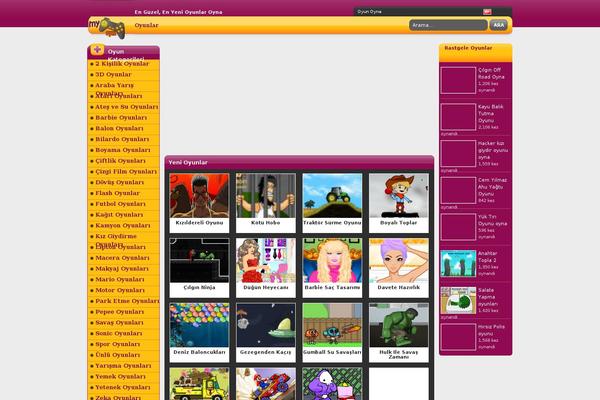Open the purple character game thumbnail
Viewport: 600px width, 400px height.
pyautogui.click(x=332, y=384)
